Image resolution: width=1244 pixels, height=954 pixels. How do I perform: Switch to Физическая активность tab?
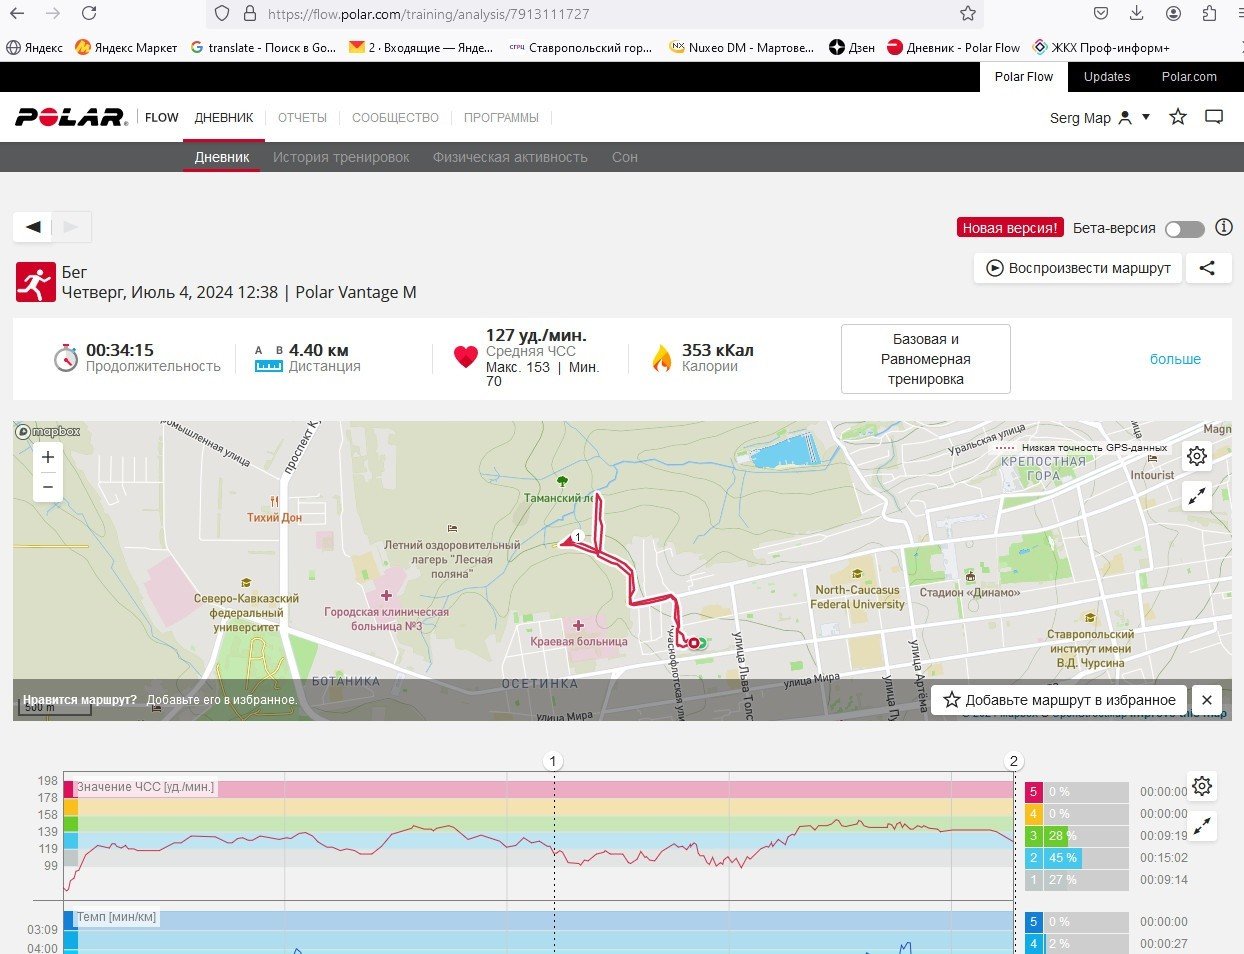tap(510, 157)
